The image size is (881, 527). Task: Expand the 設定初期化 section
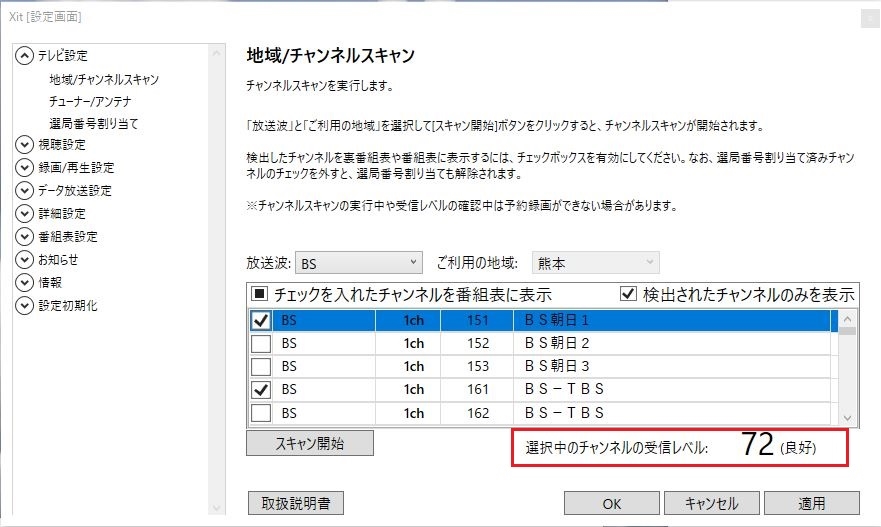(24, 306)
